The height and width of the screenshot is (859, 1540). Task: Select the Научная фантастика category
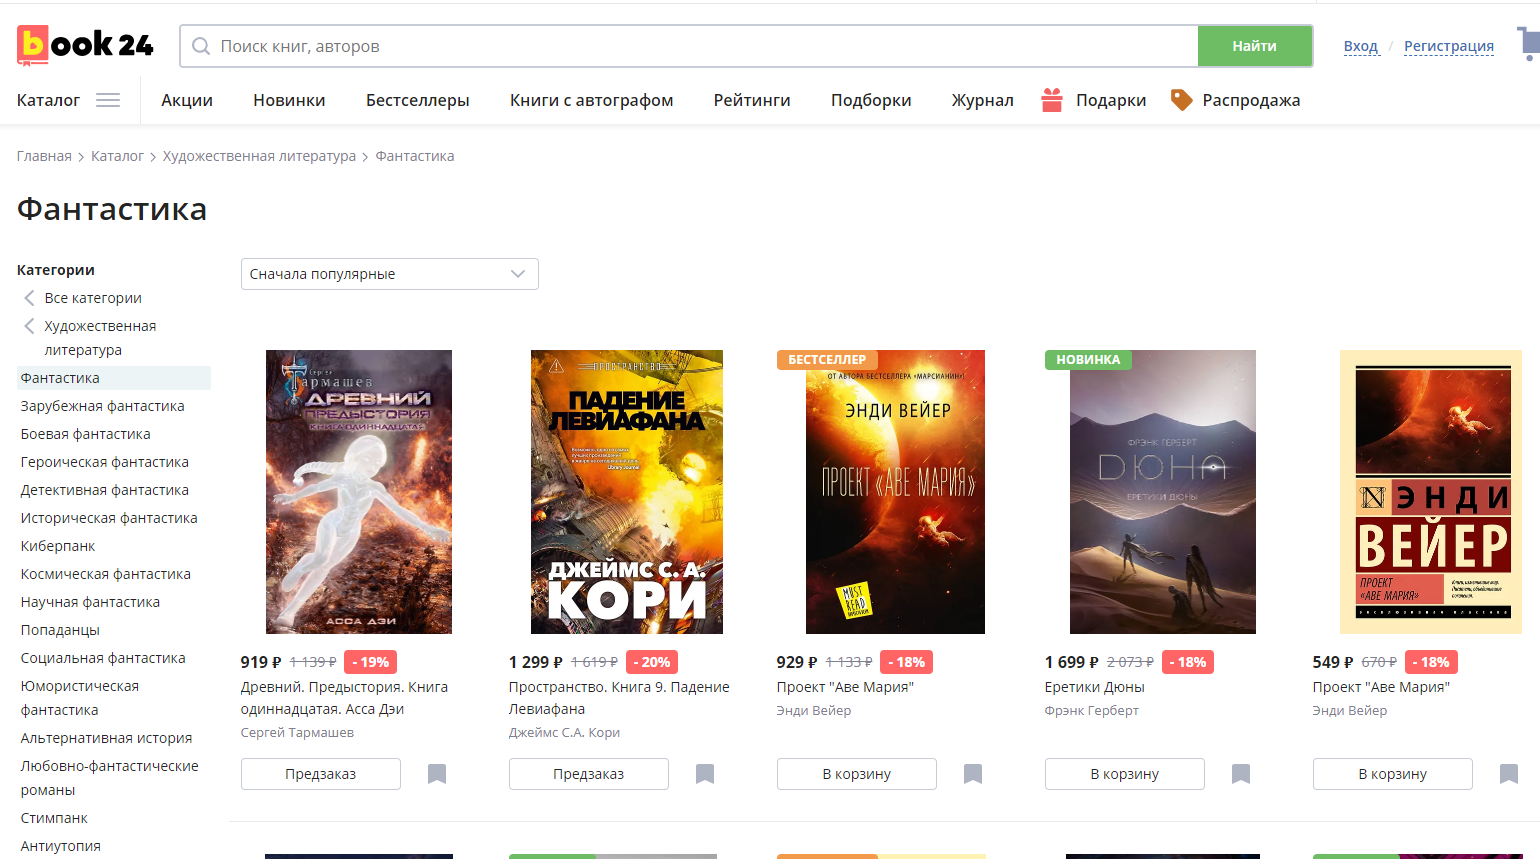coord(90,602)
